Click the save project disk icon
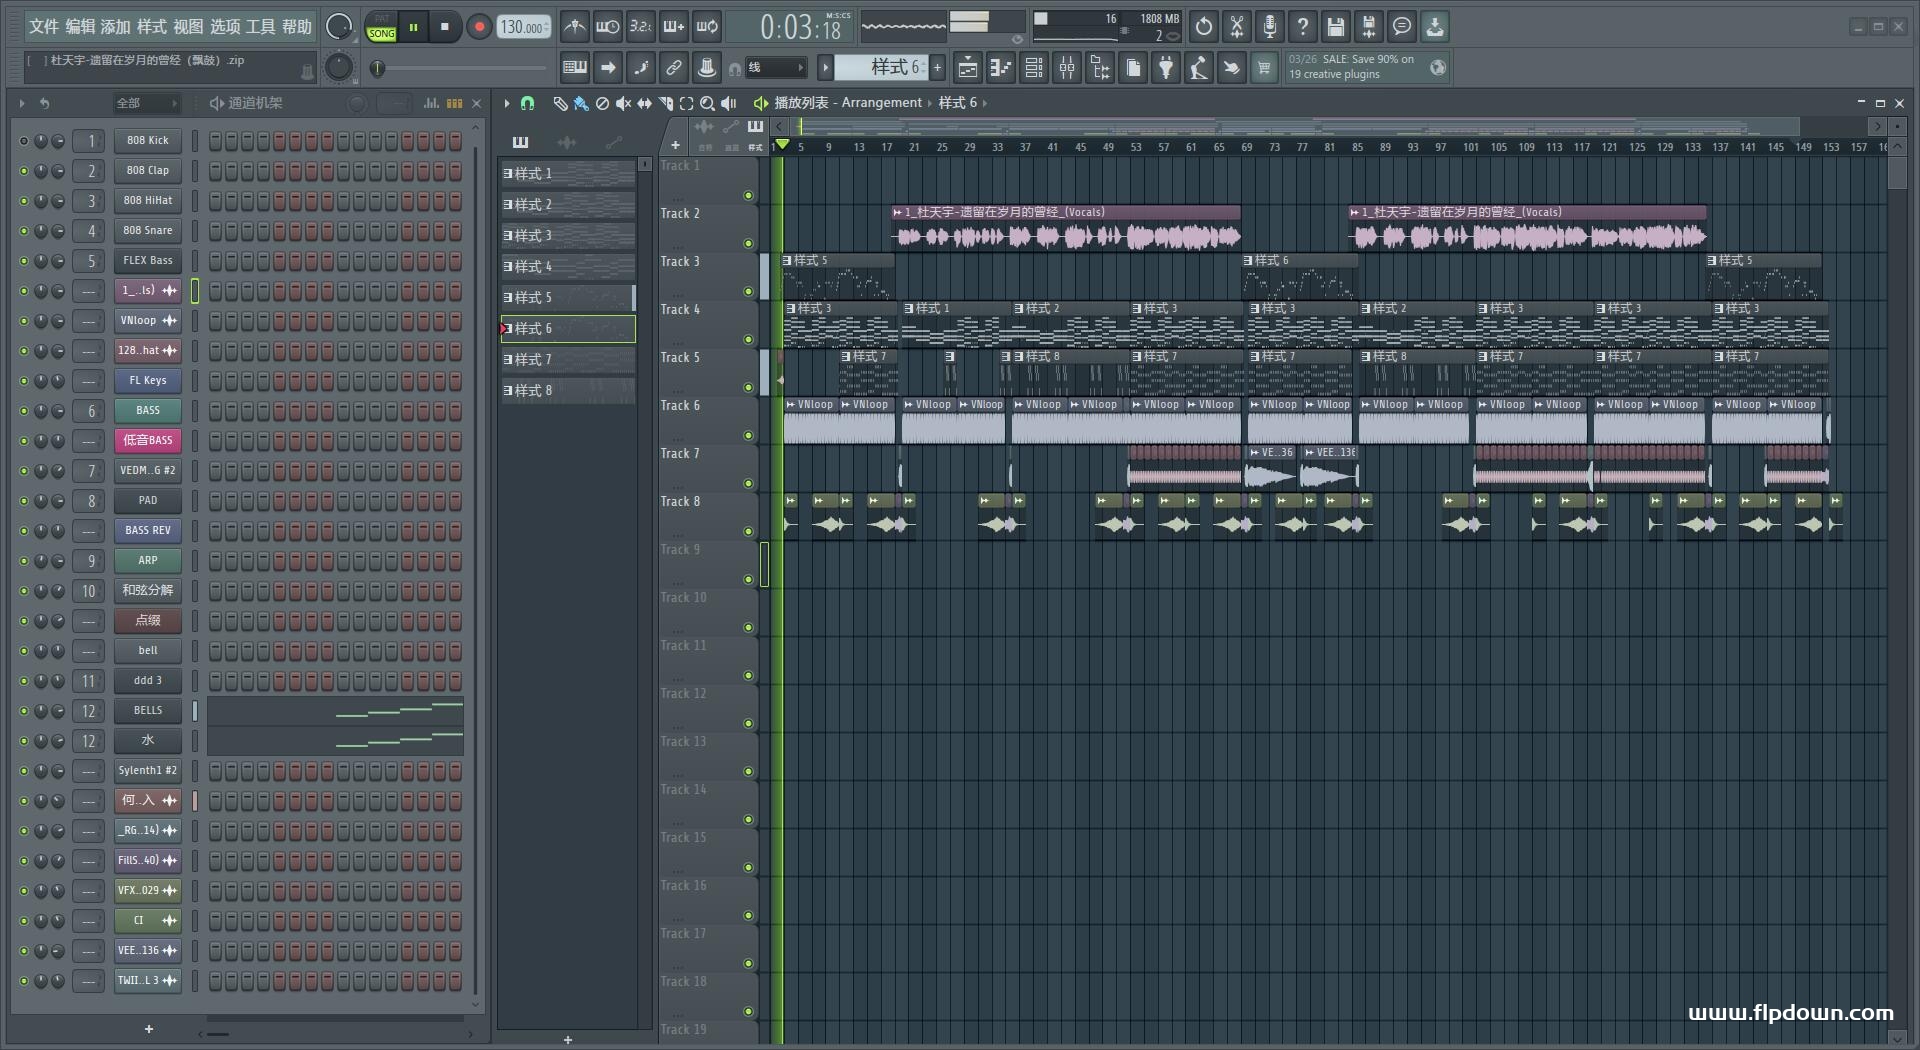 pos(1336,27)
